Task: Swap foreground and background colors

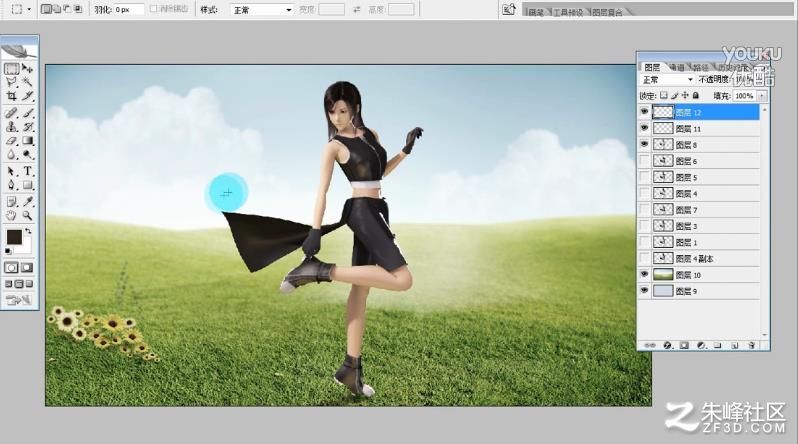Action: coord(28,231)
